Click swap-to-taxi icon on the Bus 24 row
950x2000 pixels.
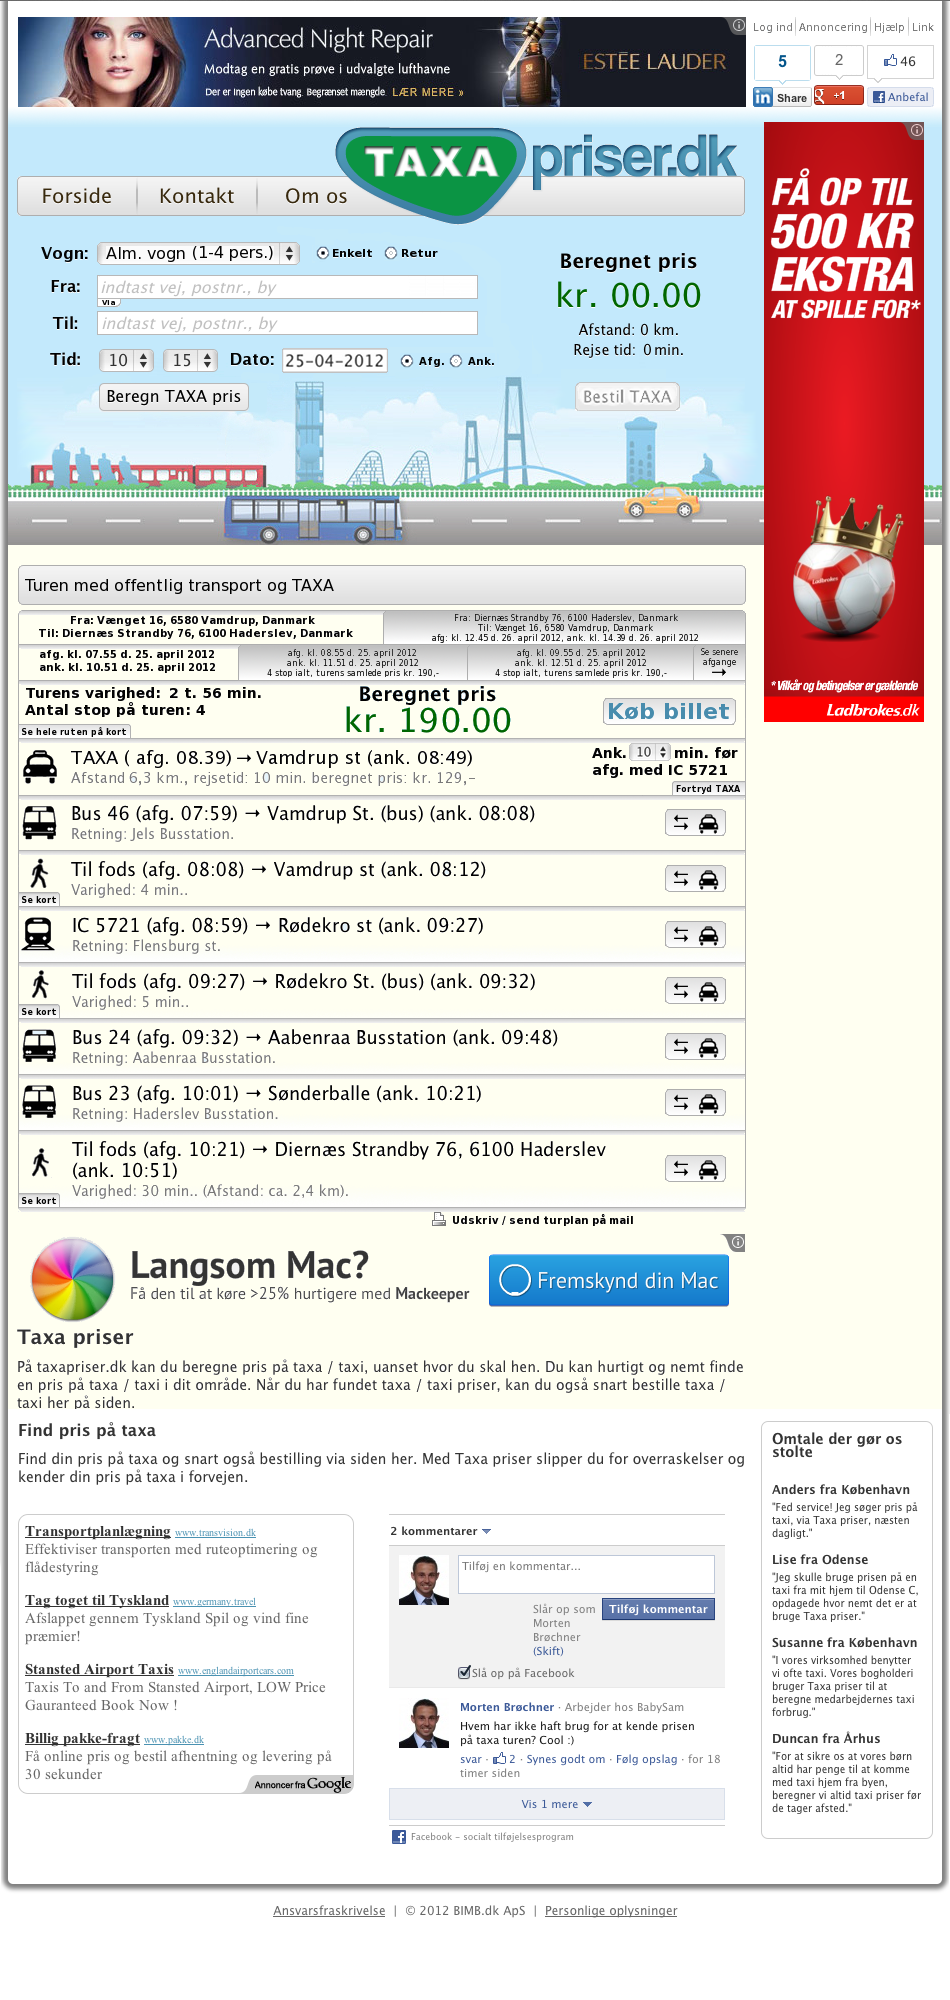(x=695, y=1047)
